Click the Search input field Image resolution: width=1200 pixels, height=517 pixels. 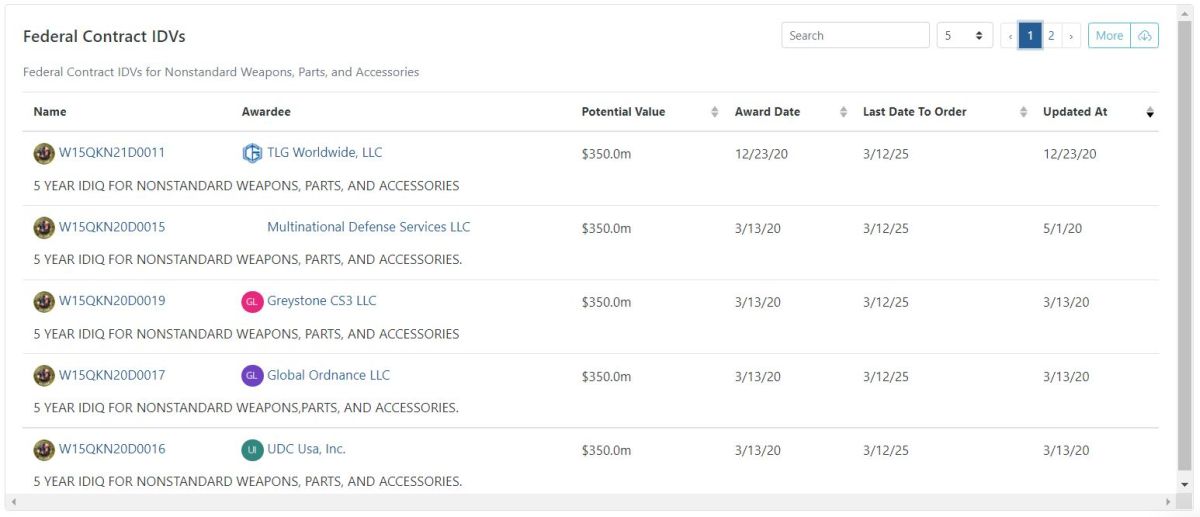(855, 36)
